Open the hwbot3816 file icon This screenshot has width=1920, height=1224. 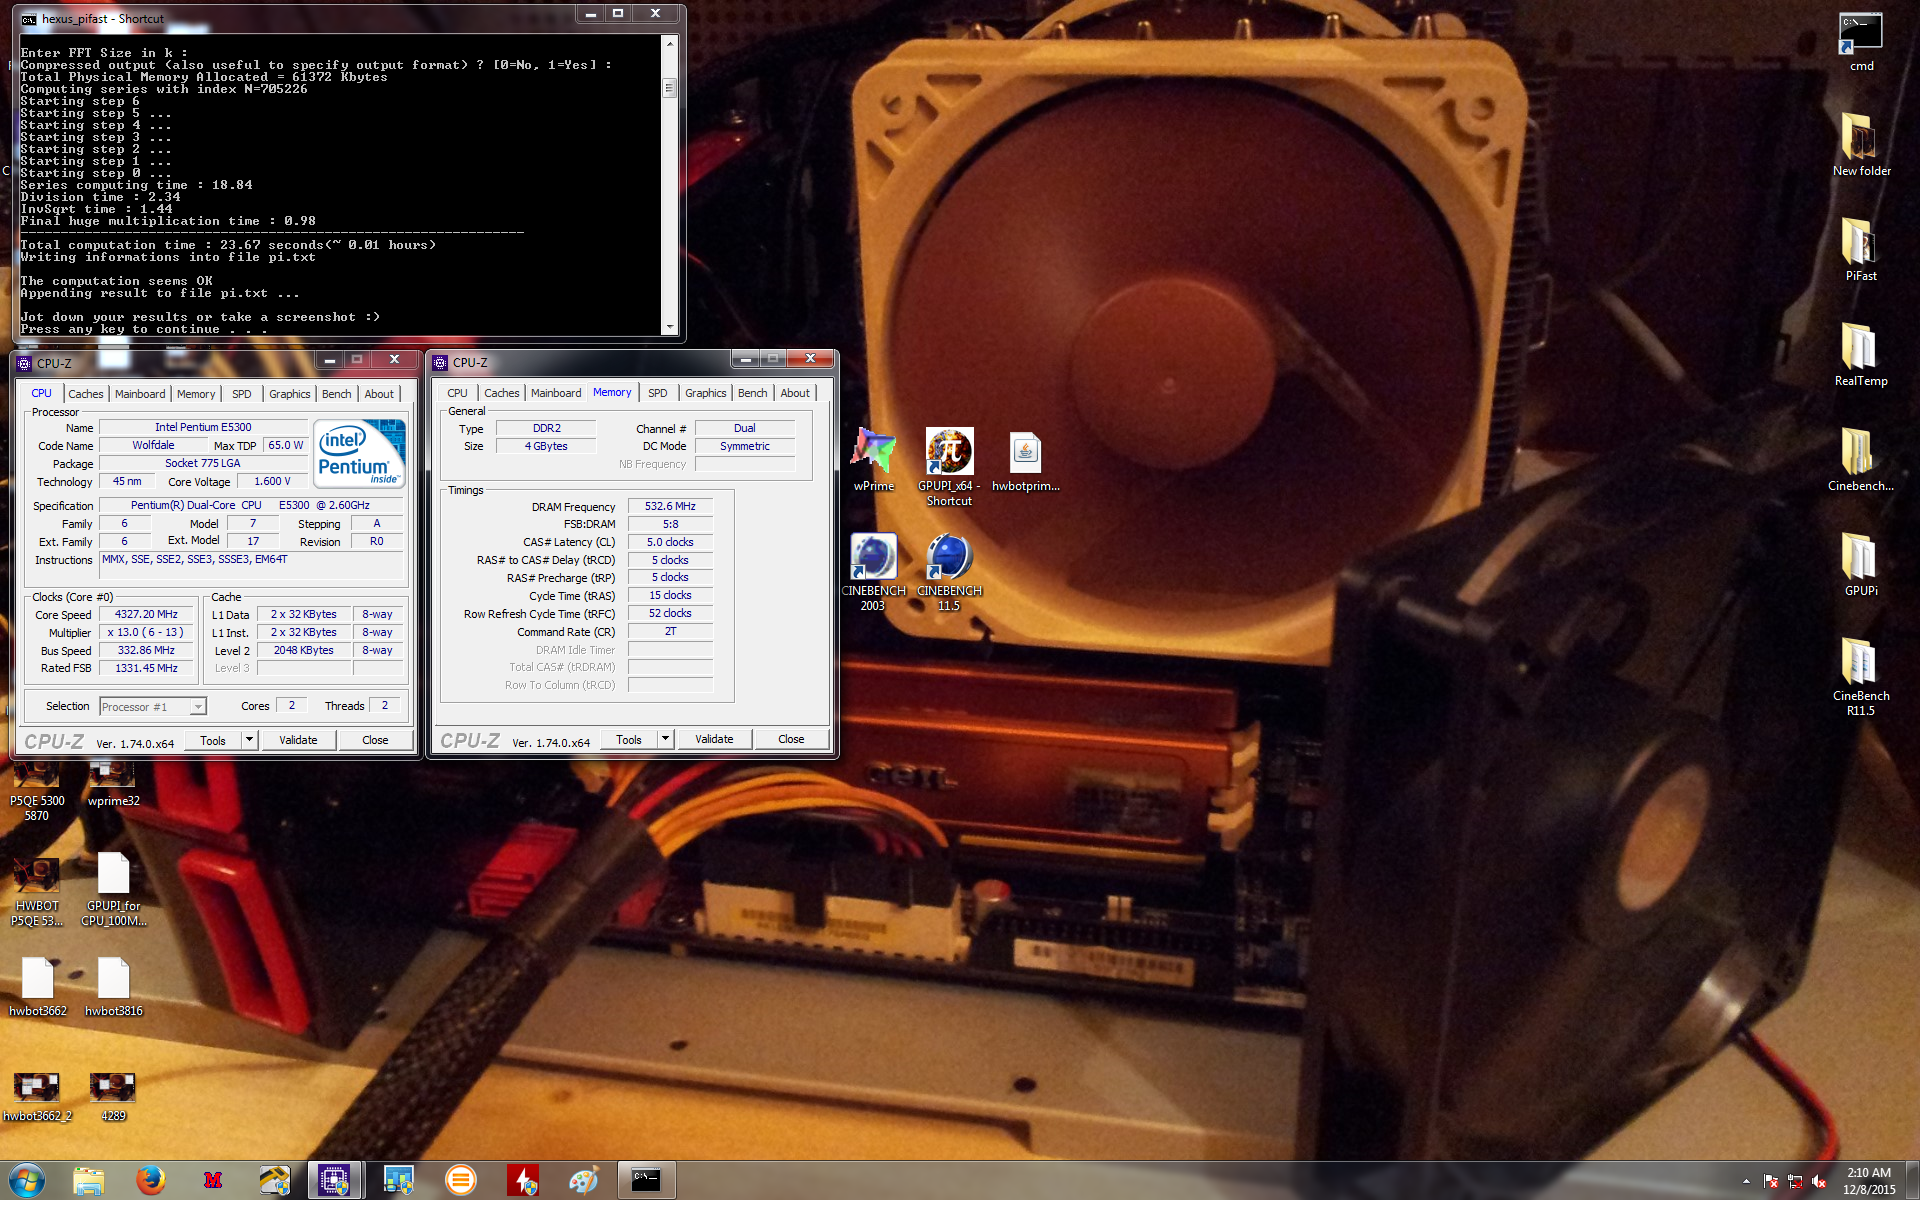[113, 988]
